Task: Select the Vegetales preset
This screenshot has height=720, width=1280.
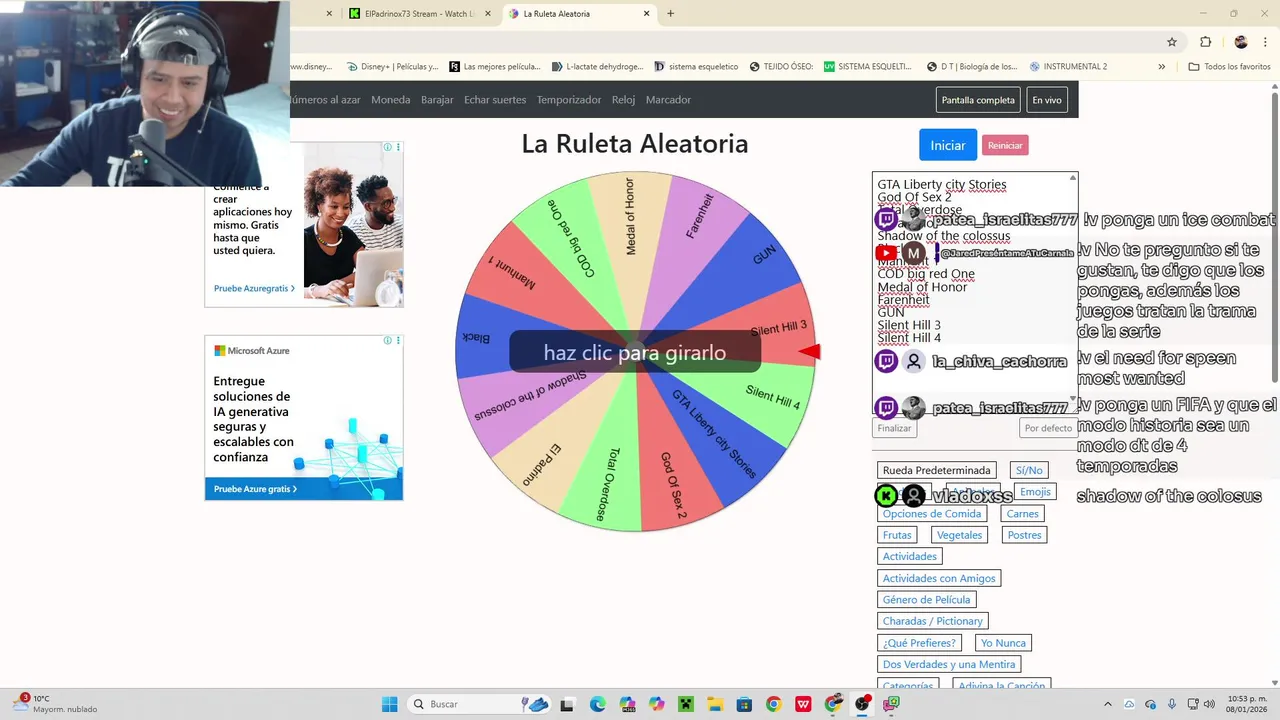Action: 959,535
